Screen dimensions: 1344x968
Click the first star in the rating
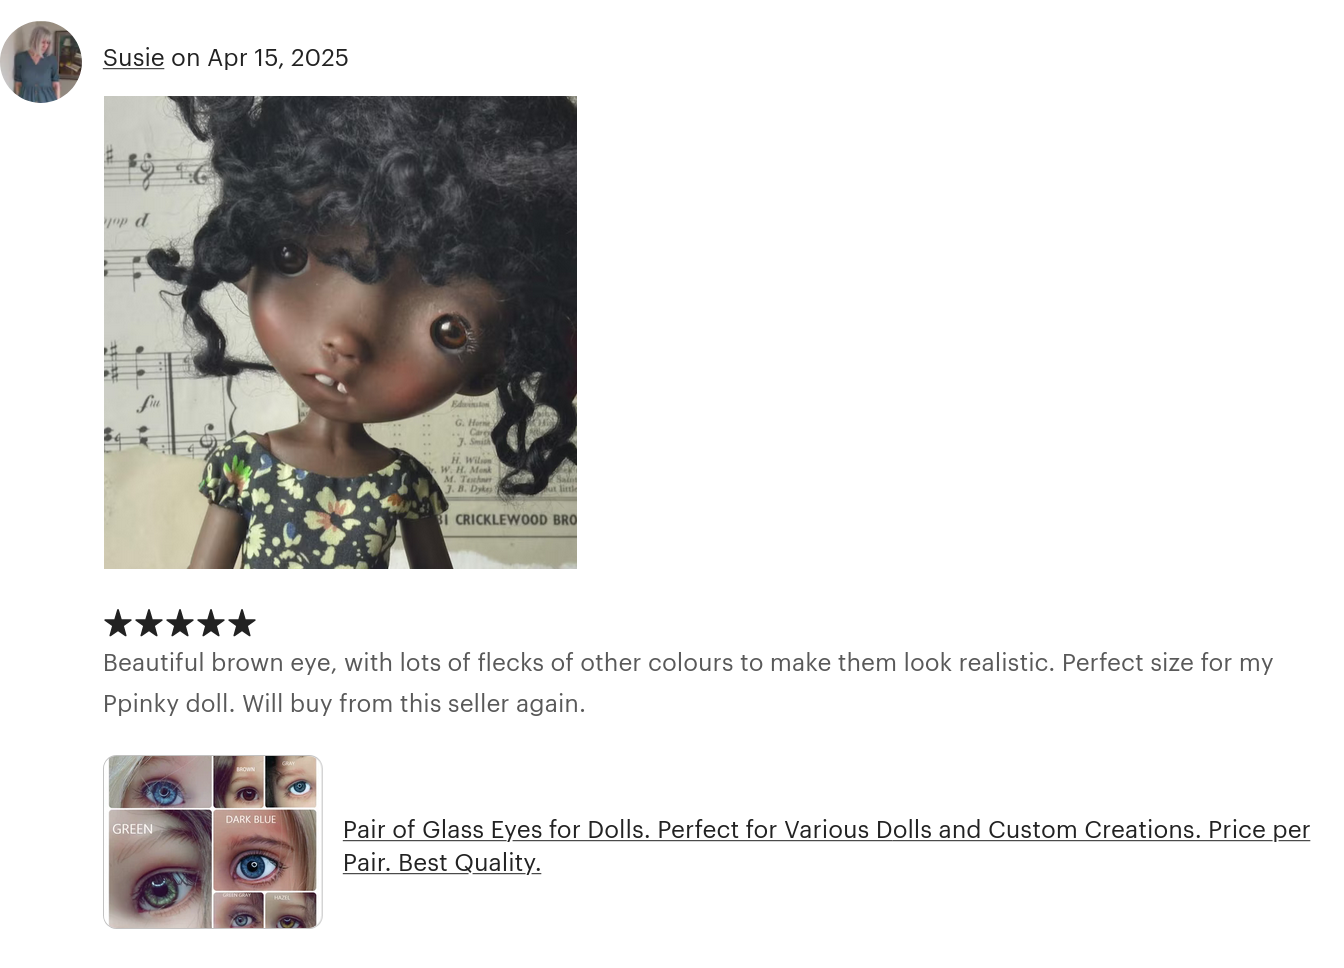click(x=118, y=622)
